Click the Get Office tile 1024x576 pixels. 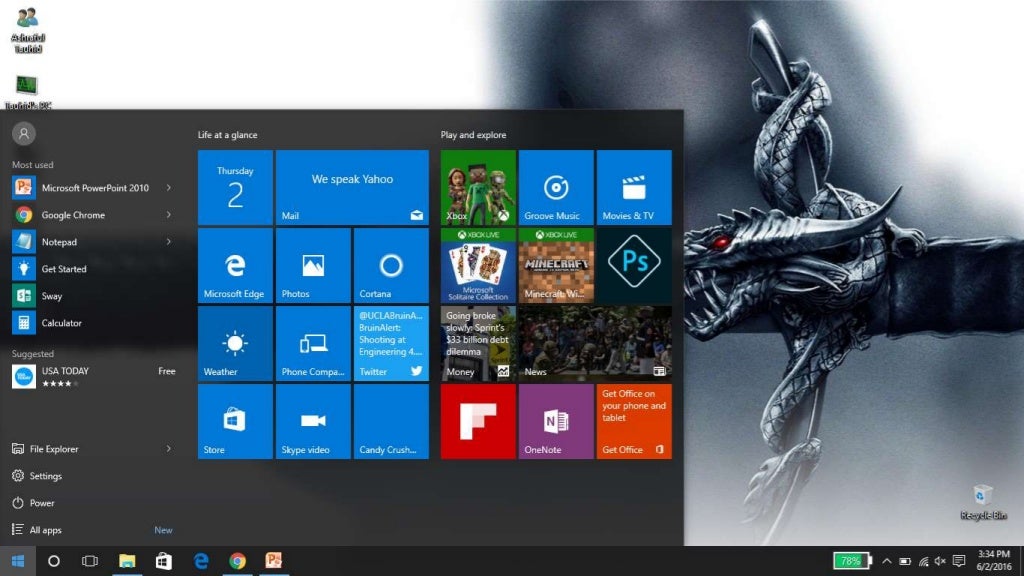(x=633, y=421)
